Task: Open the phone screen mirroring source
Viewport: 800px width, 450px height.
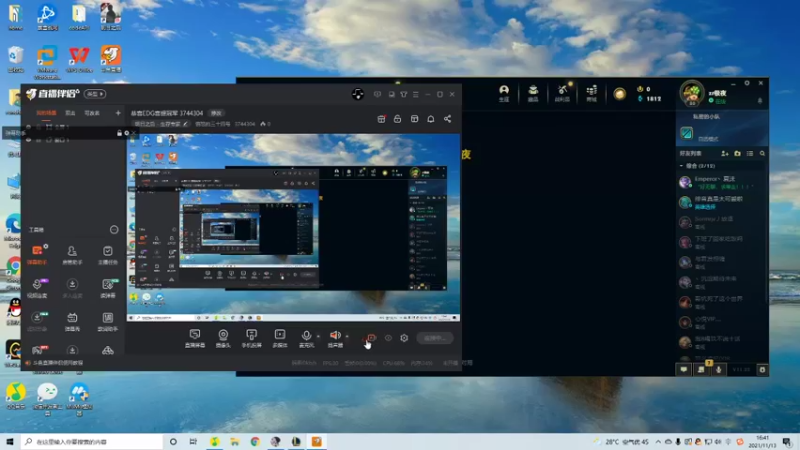Action: click(x=251, y=334)
